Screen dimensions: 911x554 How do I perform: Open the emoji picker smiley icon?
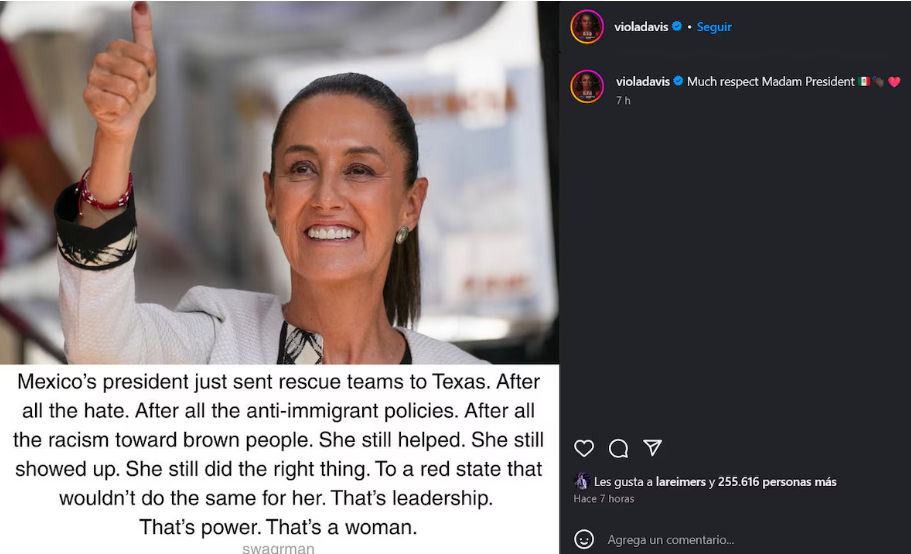[584, 539]
